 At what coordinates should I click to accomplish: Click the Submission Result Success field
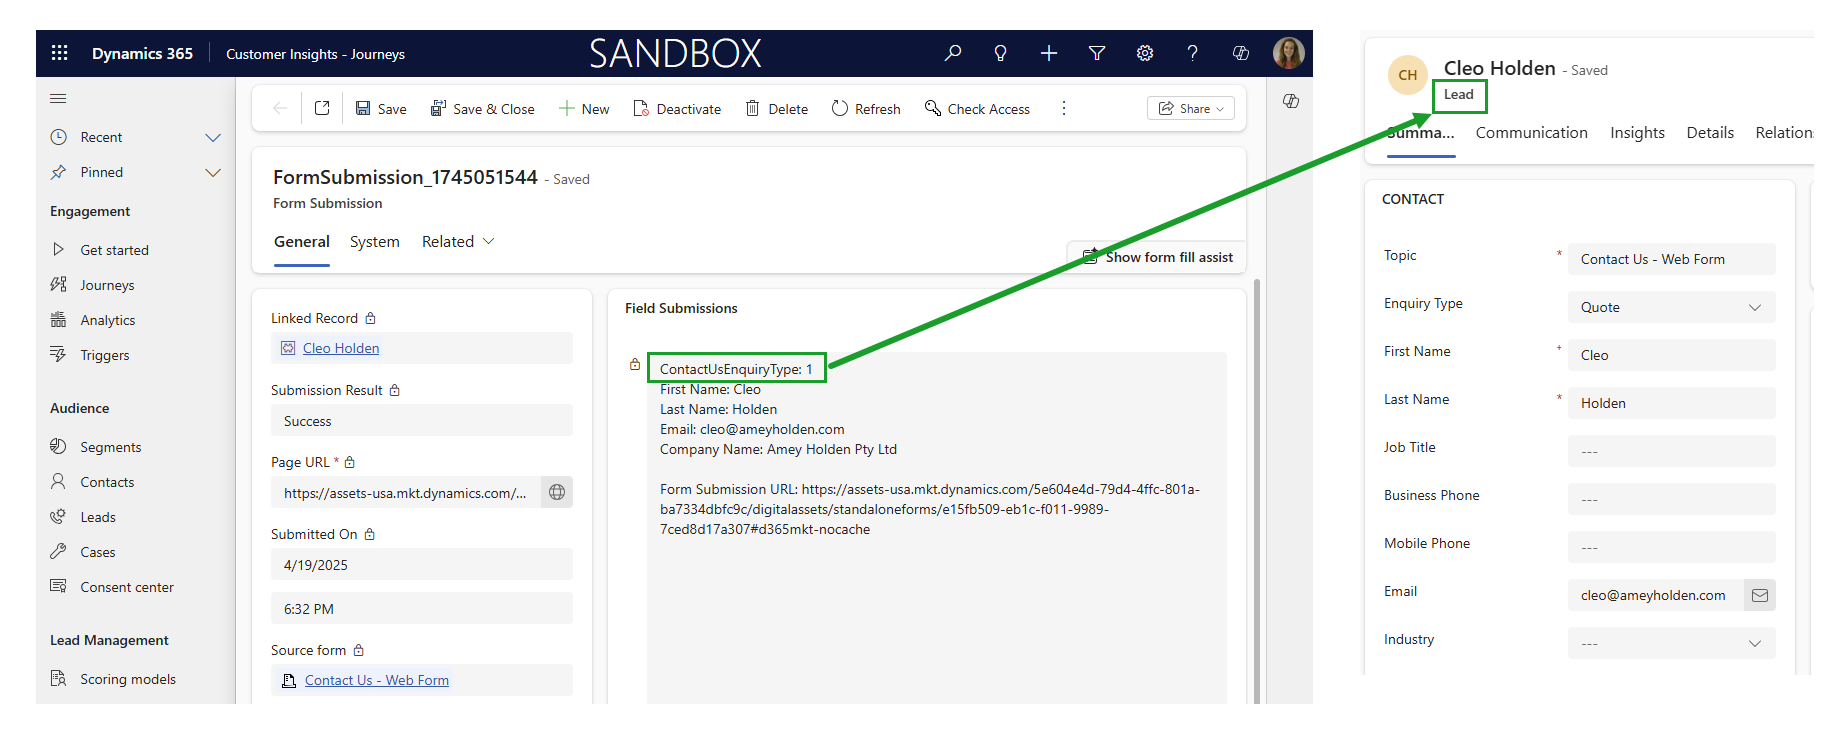422,420
